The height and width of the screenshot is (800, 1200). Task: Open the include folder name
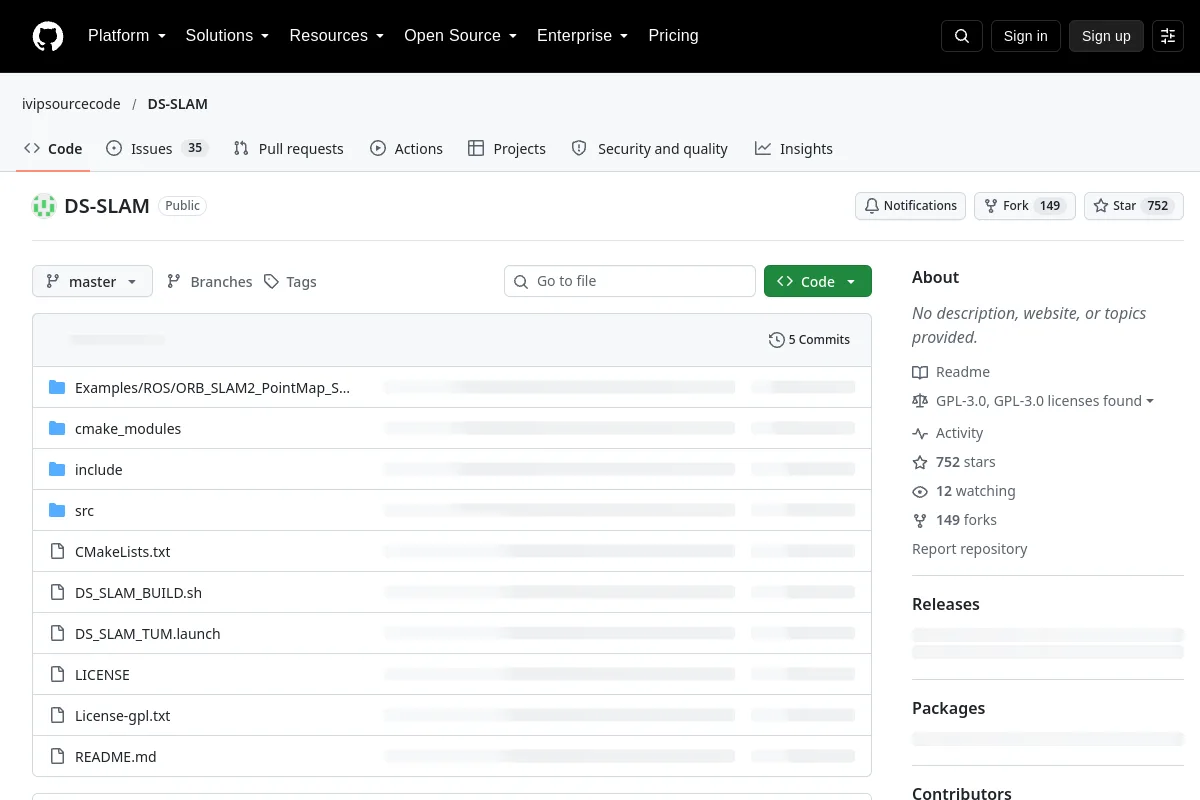[x=99, y=469]
